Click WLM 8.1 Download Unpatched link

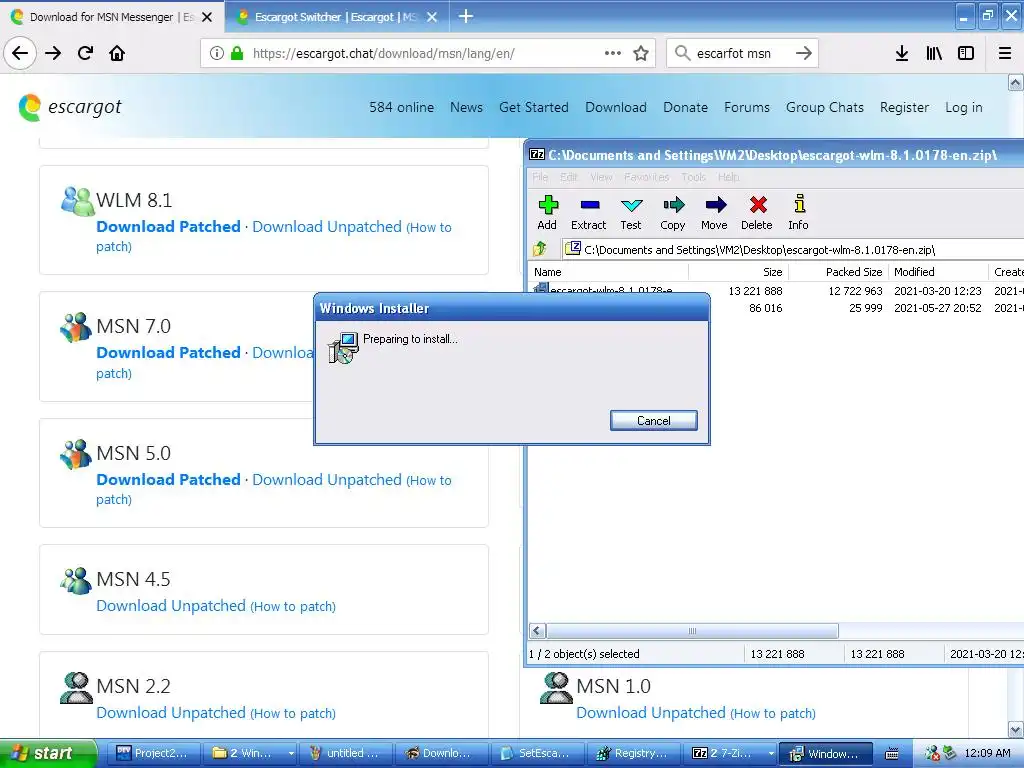(x=327, y=227)
